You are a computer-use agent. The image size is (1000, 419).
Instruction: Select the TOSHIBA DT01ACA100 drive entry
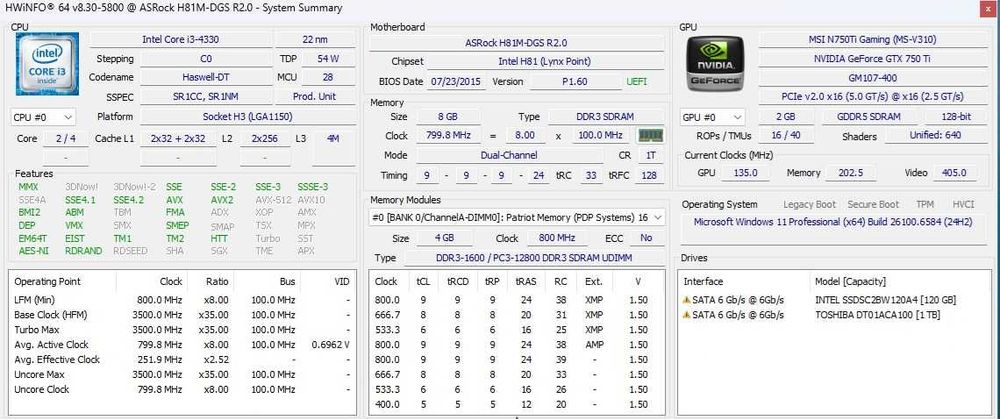[x=834, y=315]
